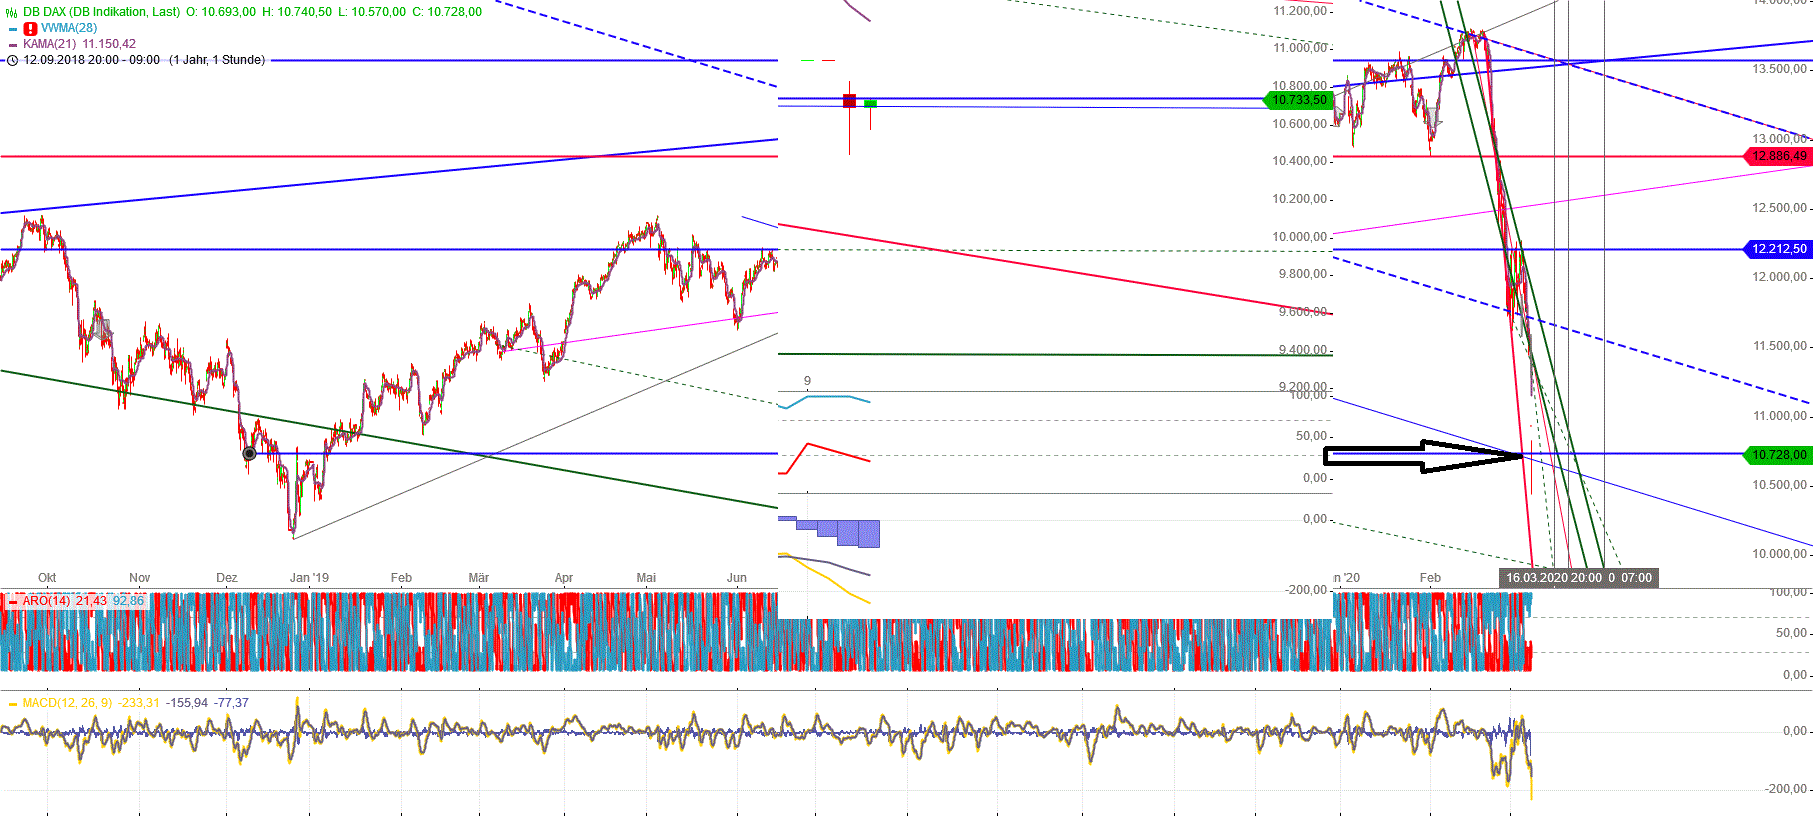Screen dimensions: 1813x816
Task: Click the MACD value -155,94
Action: (x=186, y=703)
